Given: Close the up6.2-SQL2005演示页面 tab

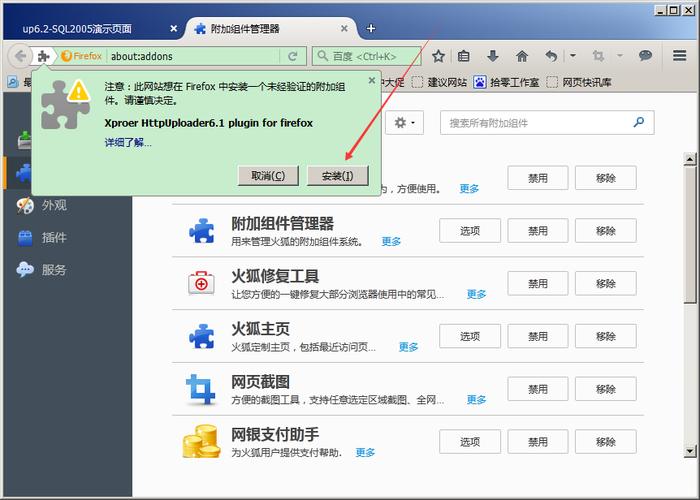Looking at the screenshot, I should (x=174, y=29).
